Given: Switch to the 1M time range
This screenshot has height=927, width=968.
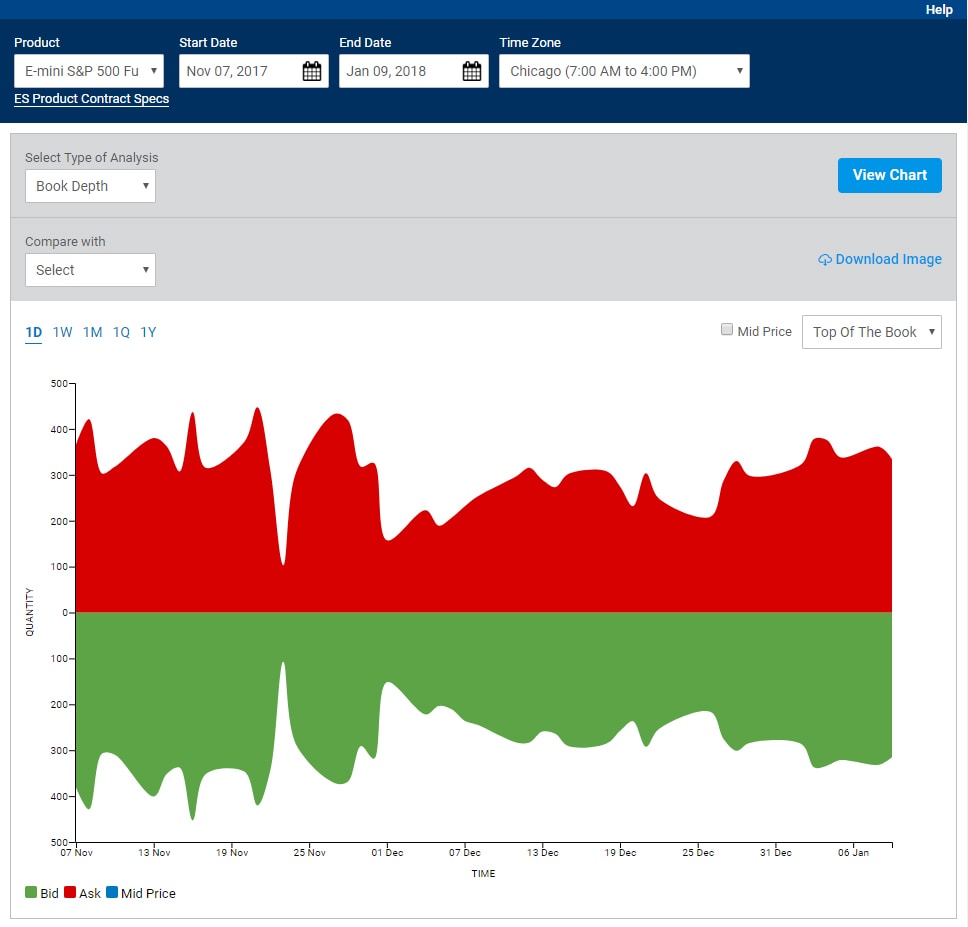Looking at the screenshot, I should pyautogui.click(x=93, y=332).
